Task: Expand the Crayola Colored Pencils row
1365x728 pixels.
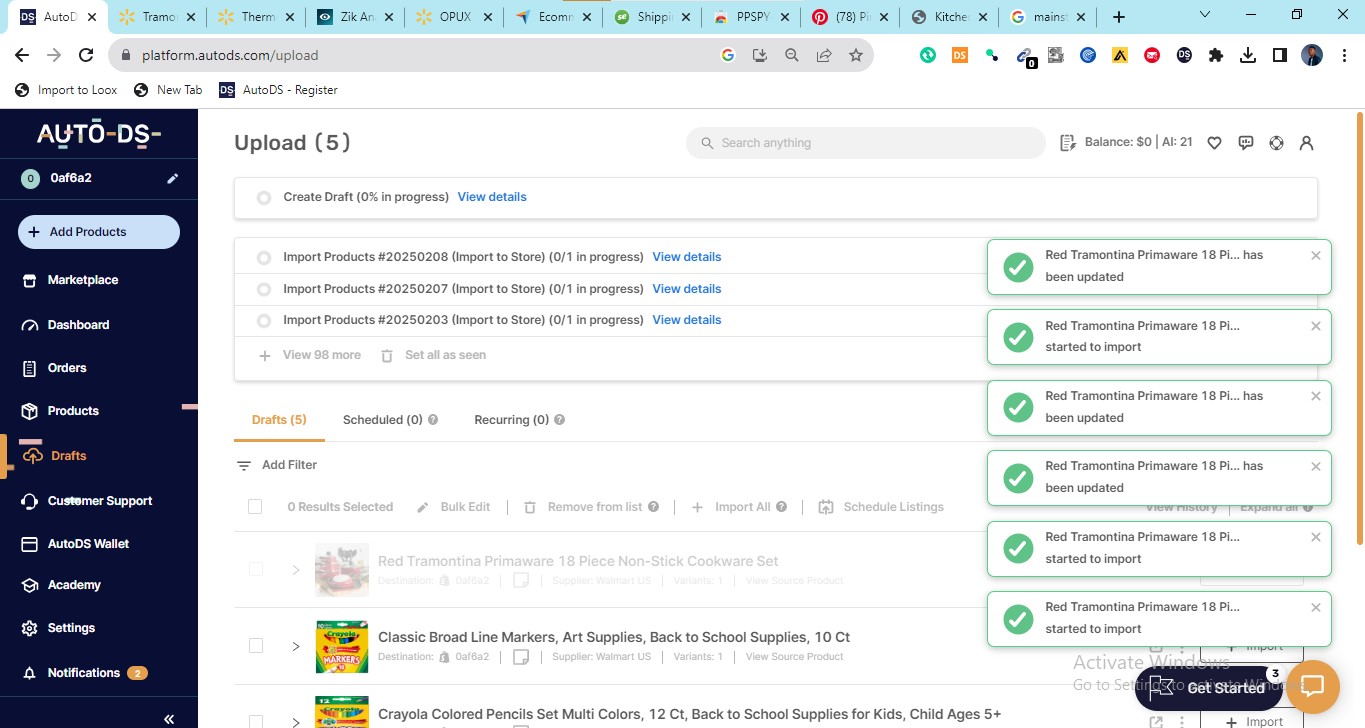Action: click(296, 721)
